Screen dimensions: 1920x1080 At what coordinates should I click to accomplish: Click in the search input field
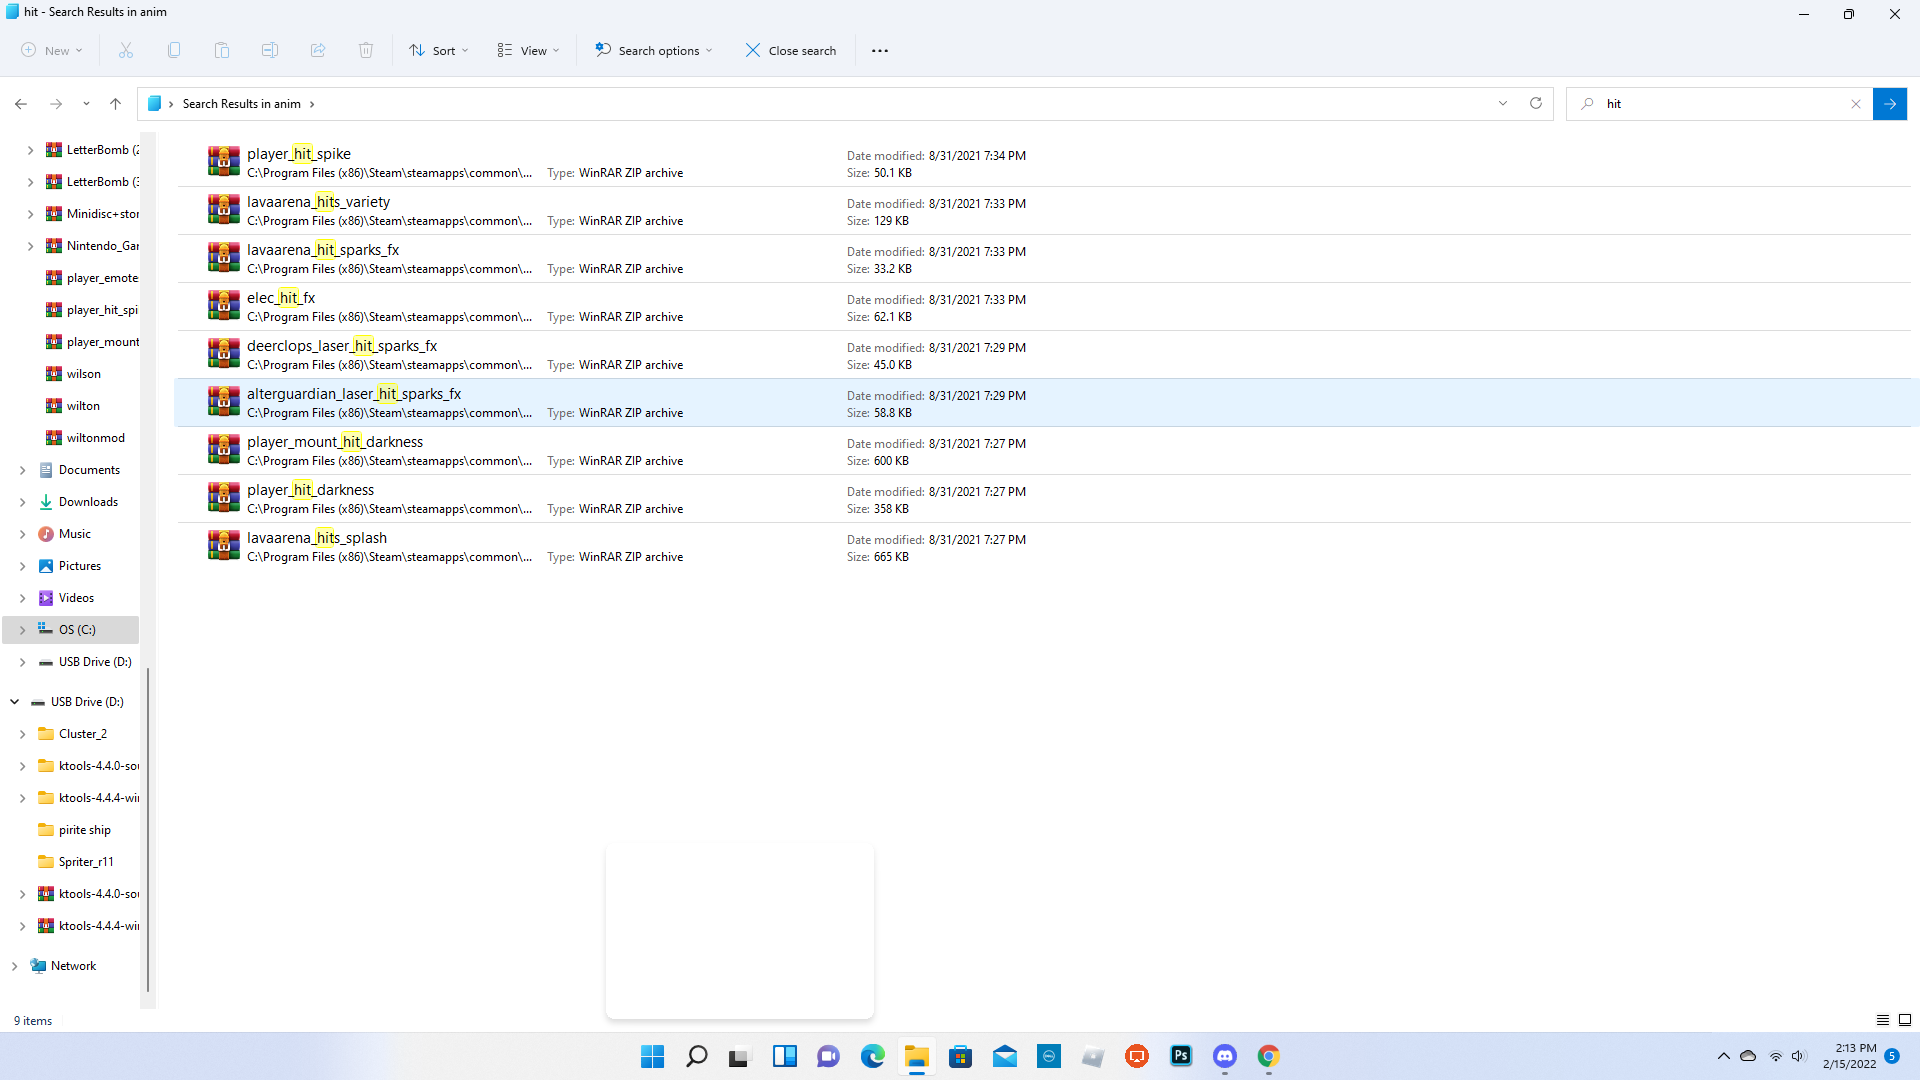1720,103
